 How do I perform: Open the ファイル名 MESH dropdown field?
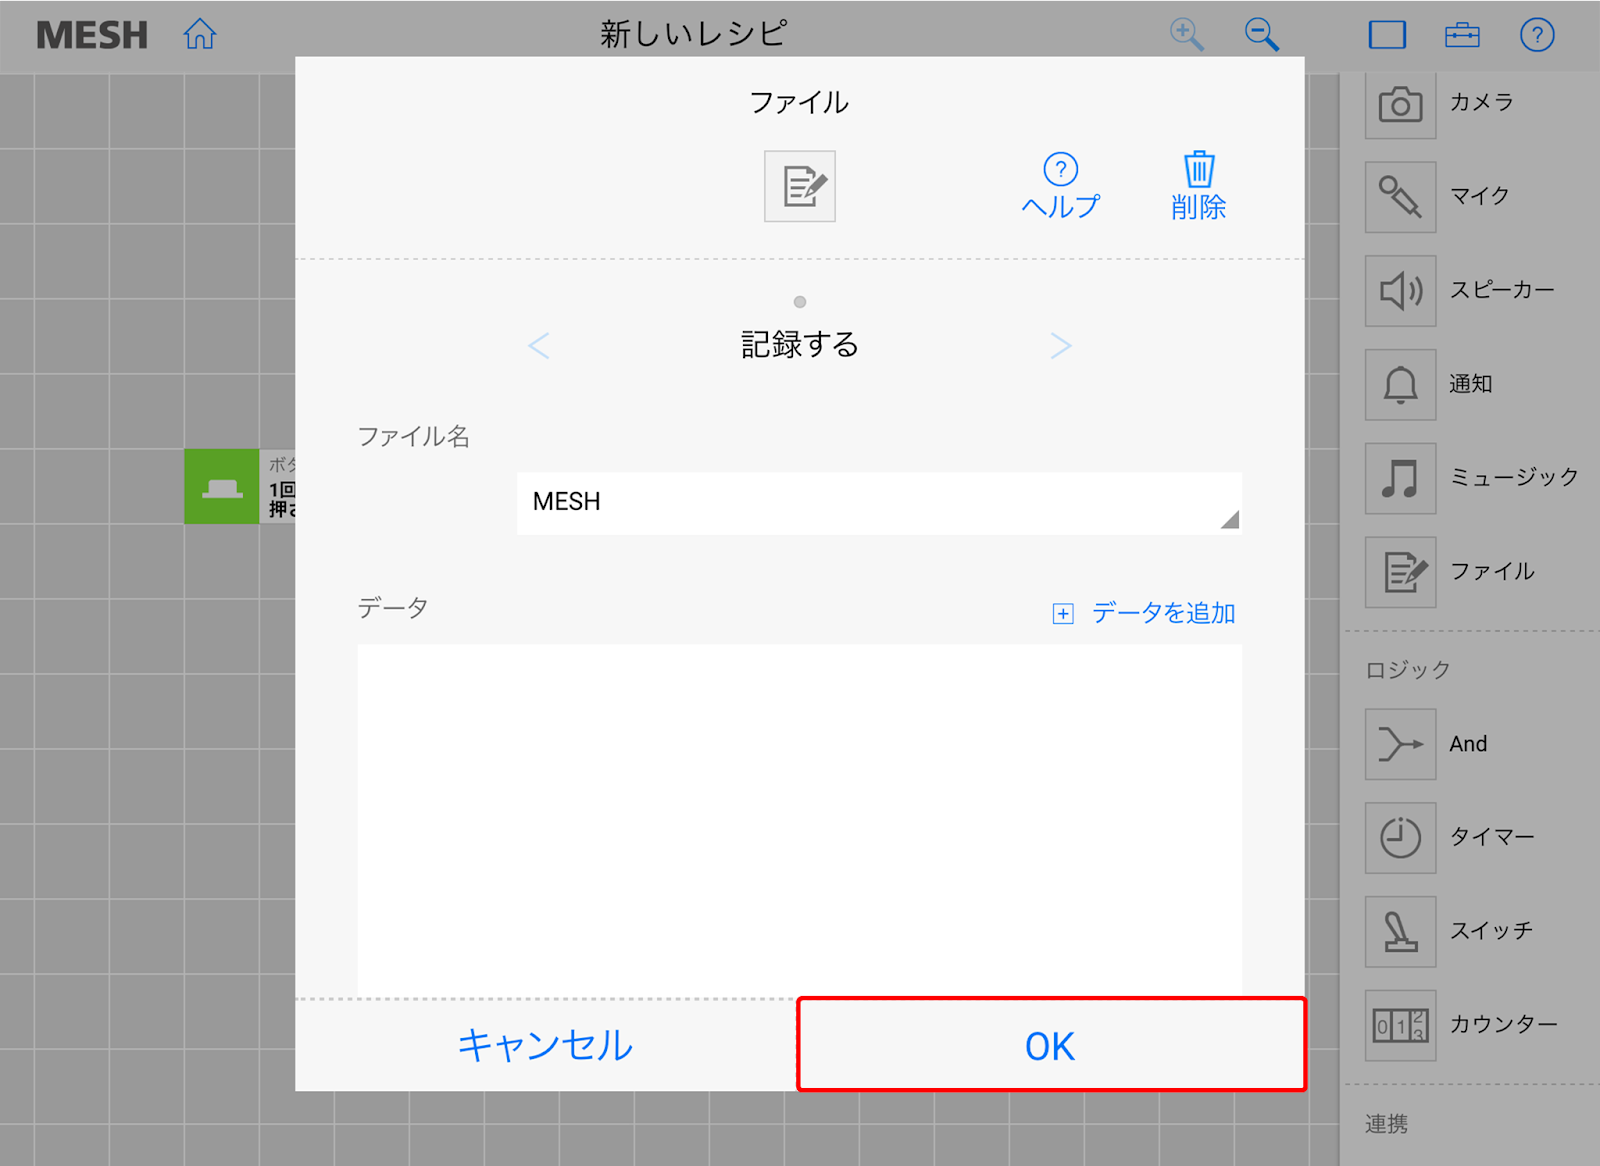tap(879, 503)
